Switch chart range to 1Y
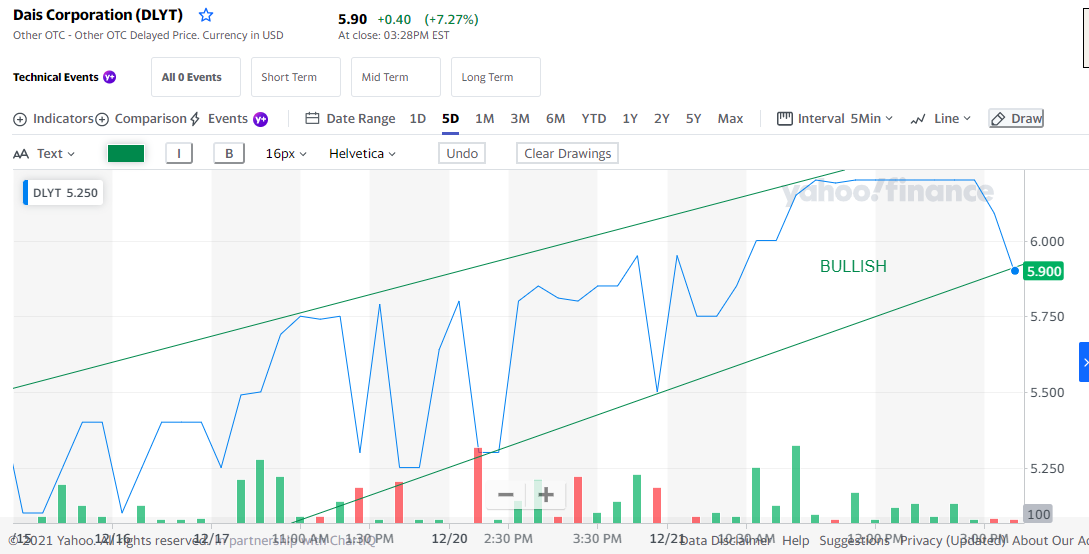 630,119
